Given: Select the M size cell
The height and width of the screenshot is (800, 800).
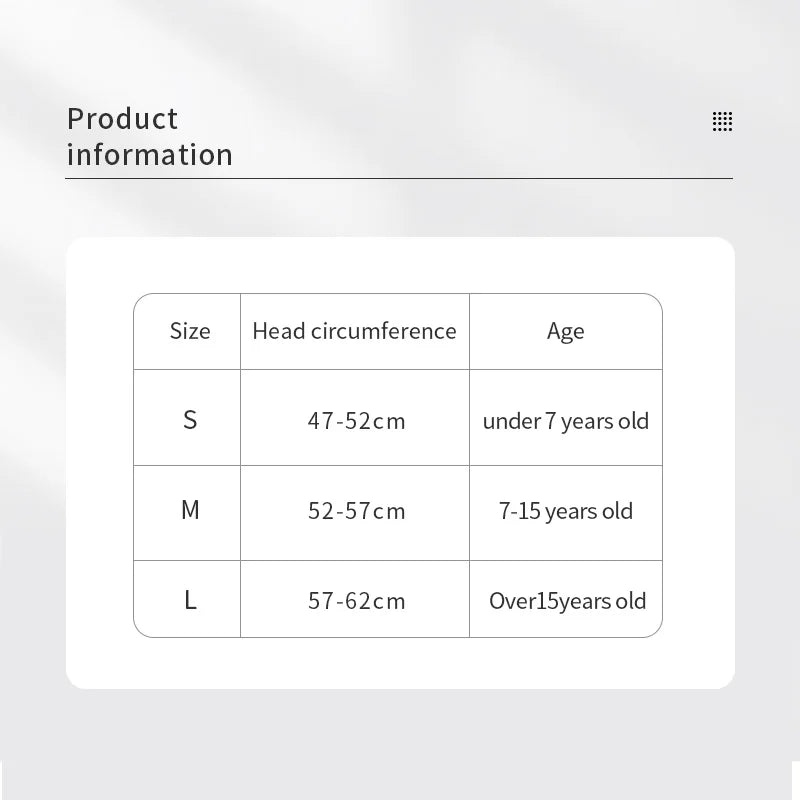Looking at the screenshot, I should 190,510.
